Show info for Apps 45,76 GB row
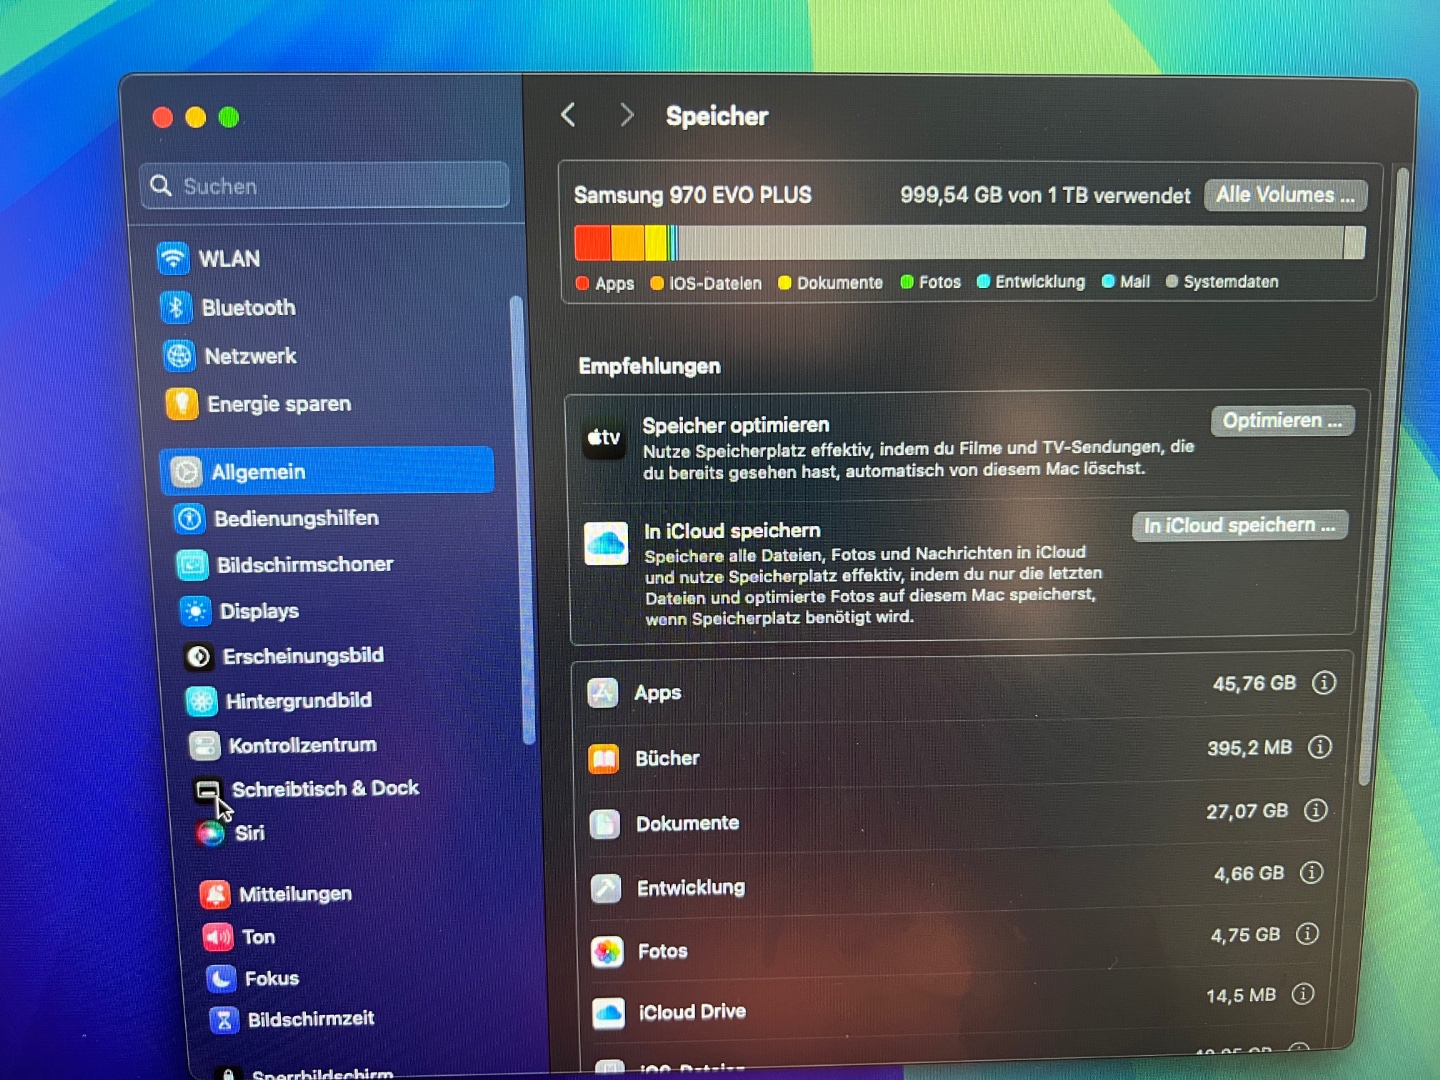The width and height of the screenshot is (1440, 1080). point(1324,683)
